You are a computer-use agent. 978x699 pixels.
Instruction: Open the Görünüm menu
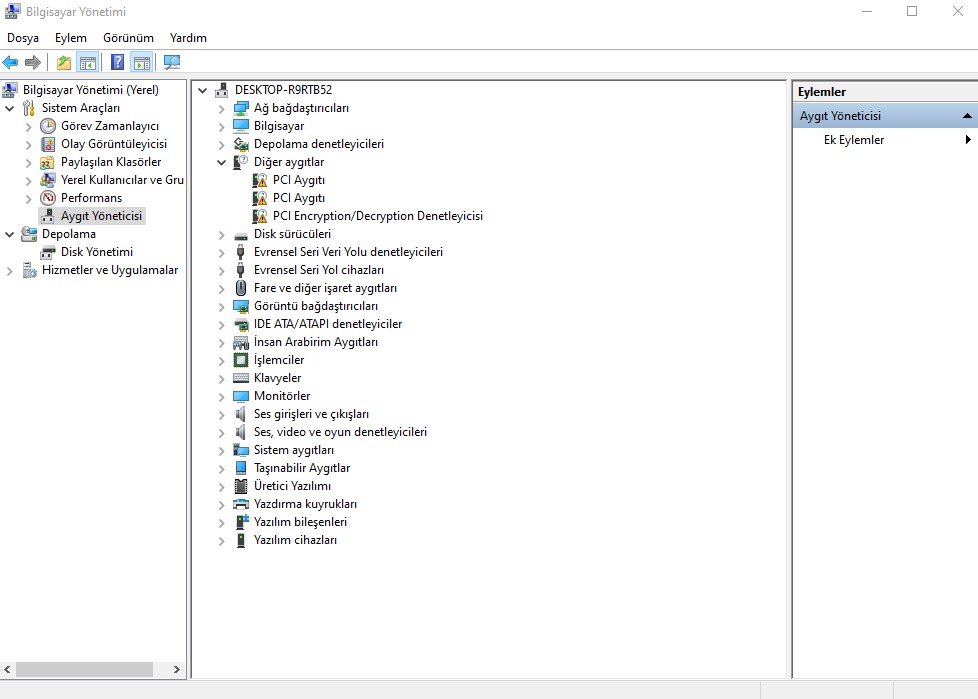(x=128, y=37)
